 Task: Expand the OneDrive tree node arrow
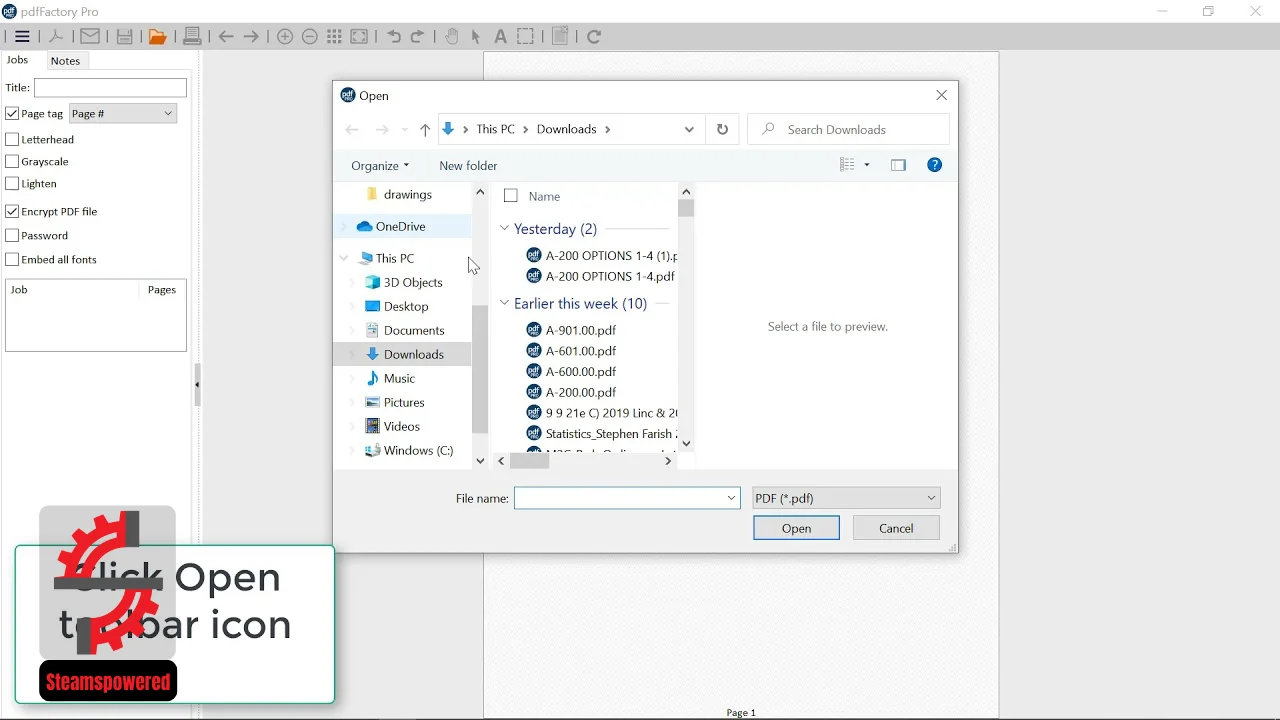click(344, 227)
